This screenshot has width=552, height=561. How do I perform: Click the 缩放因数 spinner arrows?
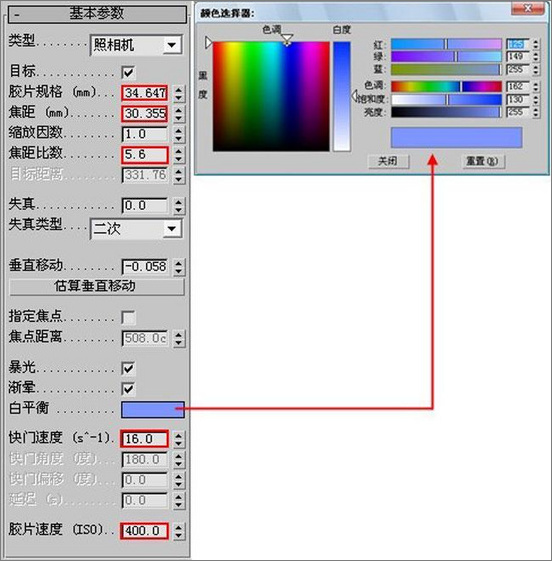pos(179,135)
